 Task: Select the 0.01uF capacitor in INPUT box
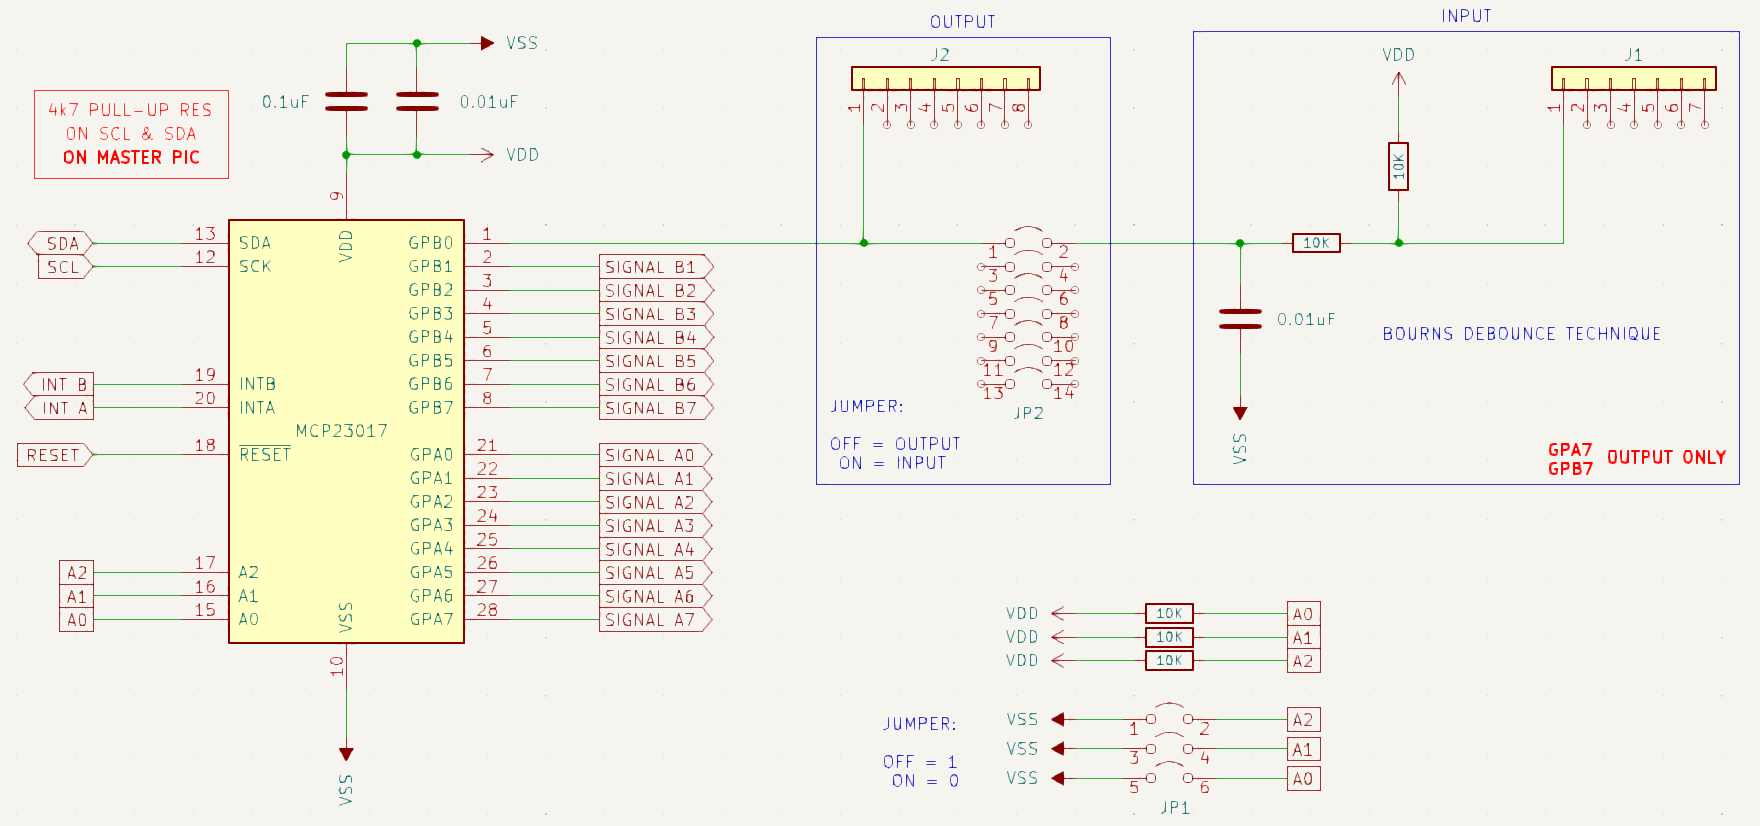[x=1240, y=319]
